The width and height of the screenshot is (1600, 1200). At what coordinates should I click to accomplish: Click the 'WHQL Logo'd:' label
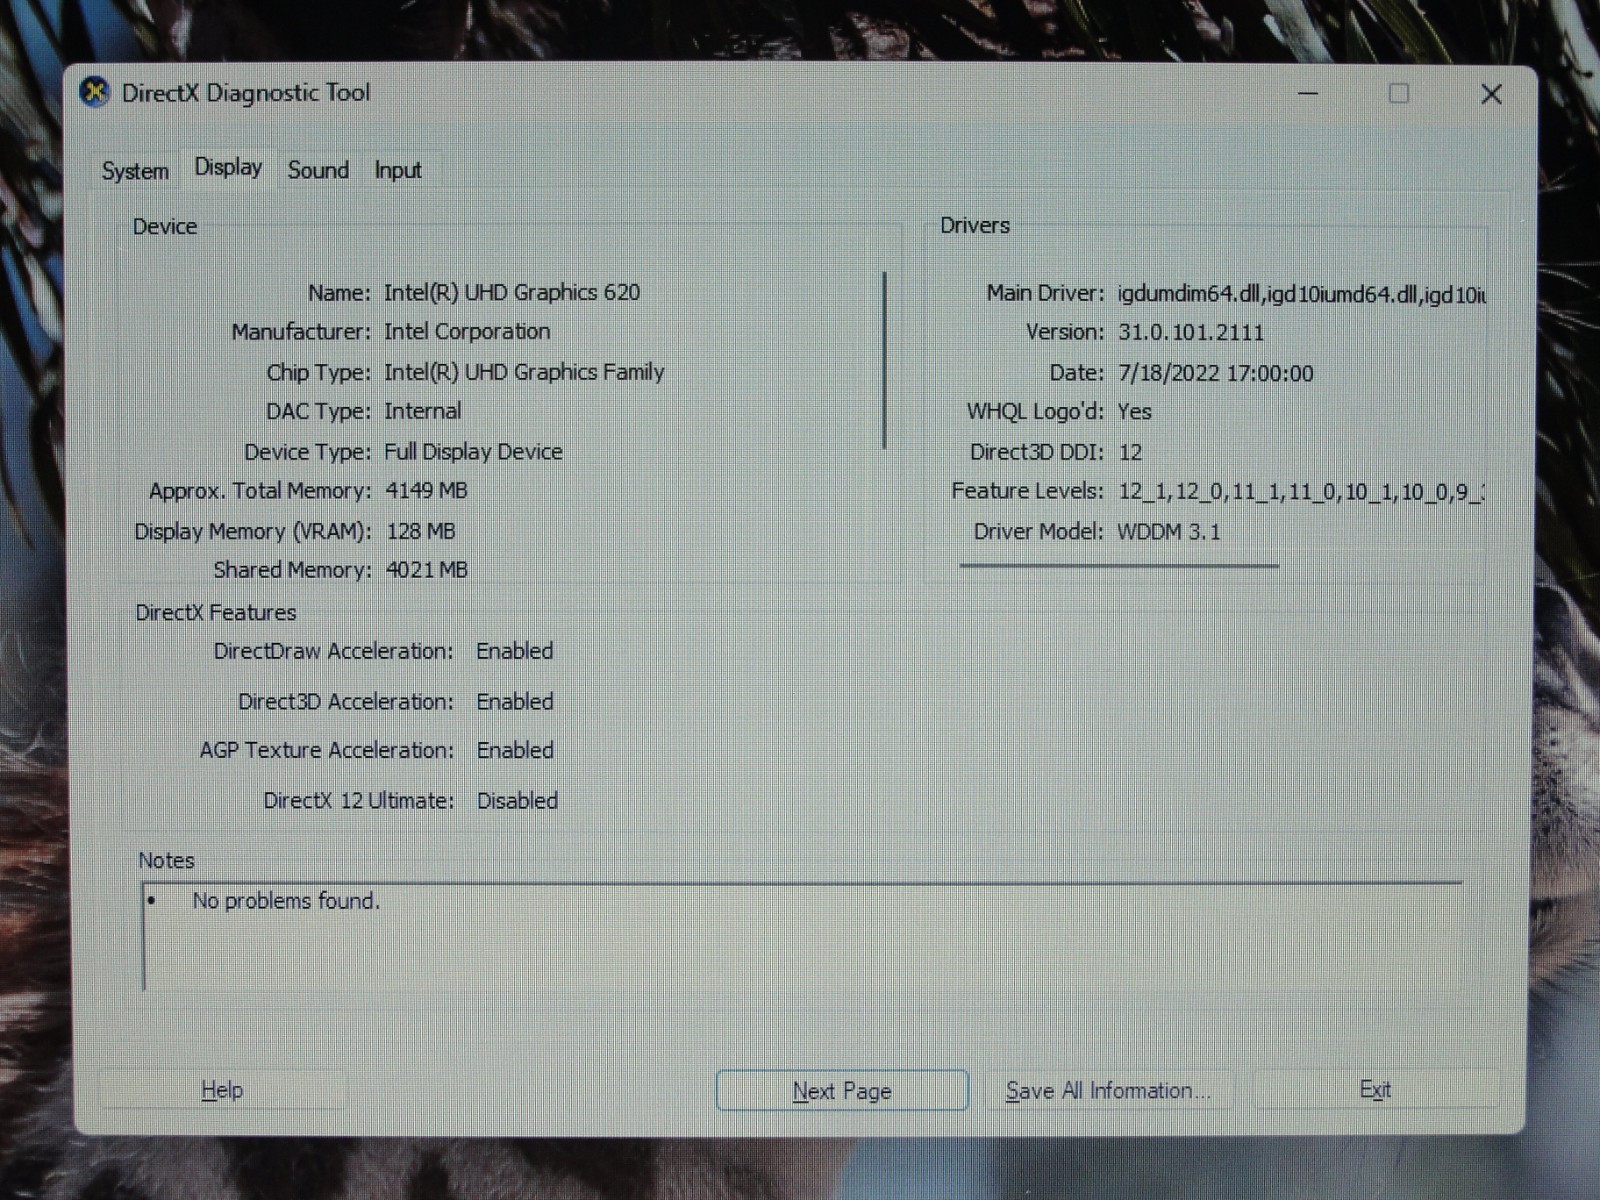click(x=1035, y=412)
